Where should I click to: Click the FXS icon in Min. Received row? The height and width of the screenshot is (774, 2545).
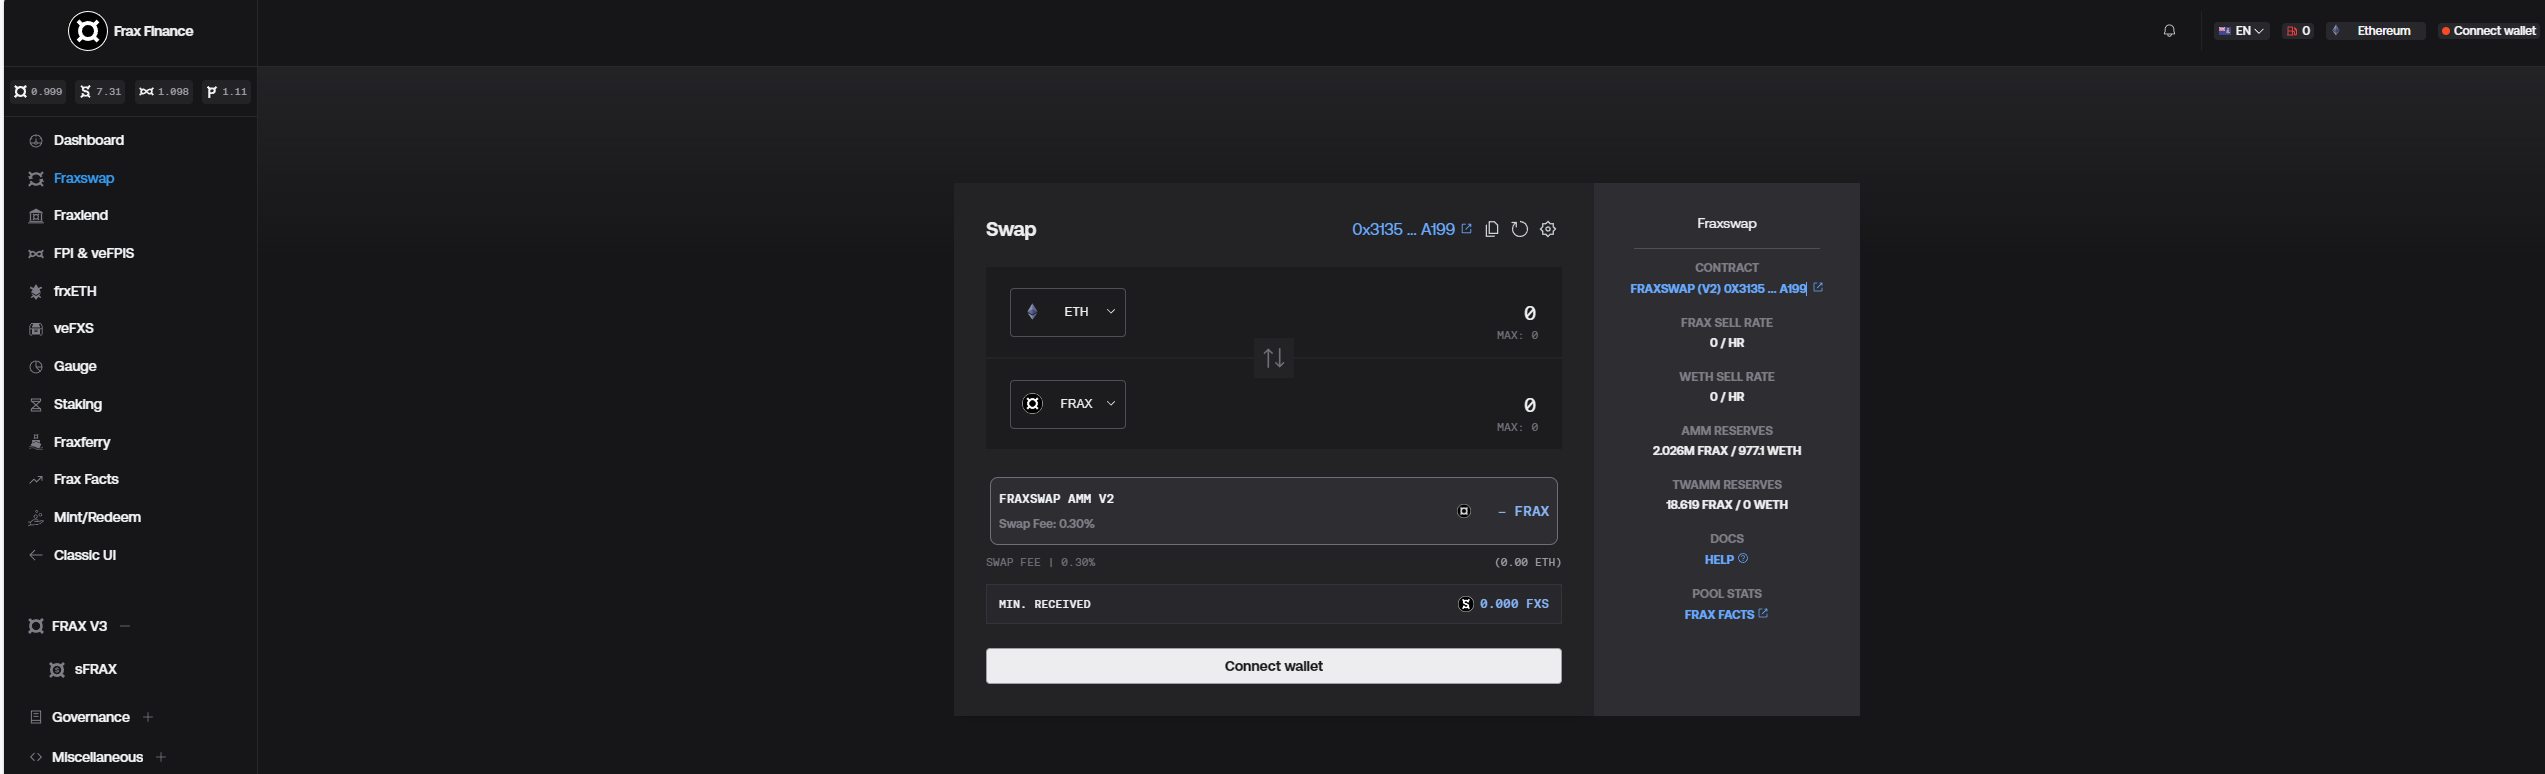1466,604
